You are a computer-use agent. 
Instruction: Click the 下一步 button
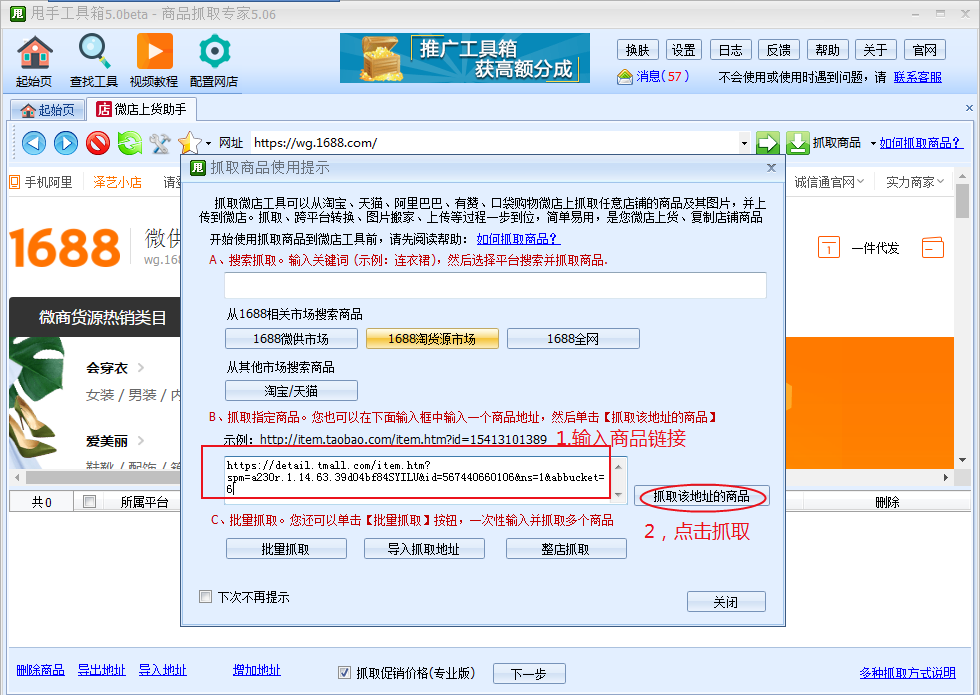[x=529, y=674]
